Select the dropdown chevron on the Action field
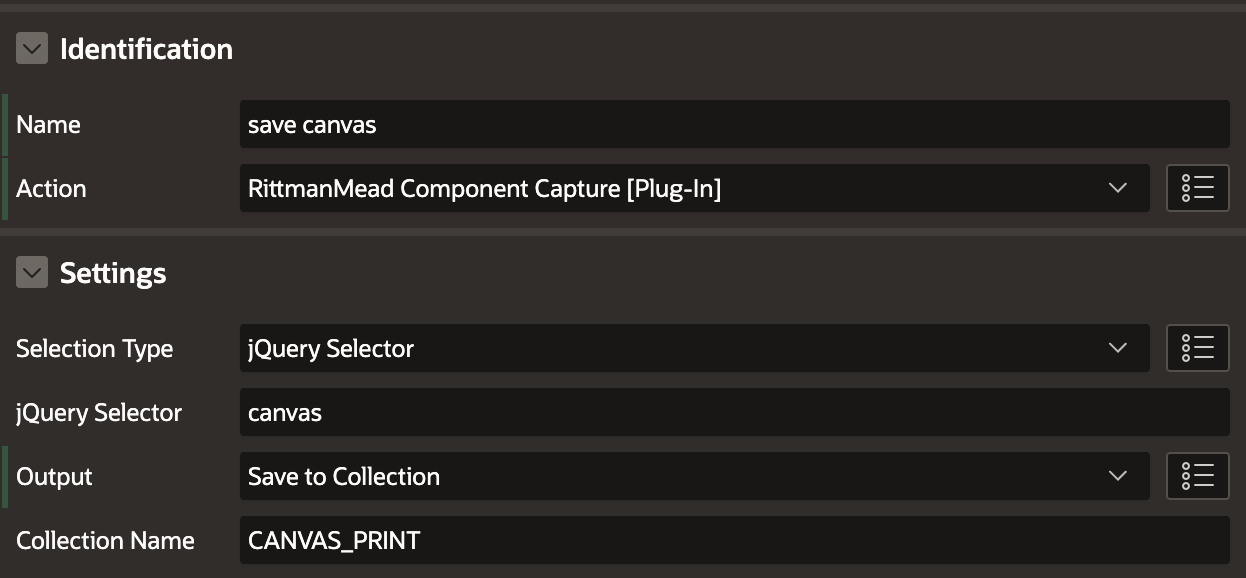The width and height of the screenshot is (1246, 578). click(x=1120, y=188)
